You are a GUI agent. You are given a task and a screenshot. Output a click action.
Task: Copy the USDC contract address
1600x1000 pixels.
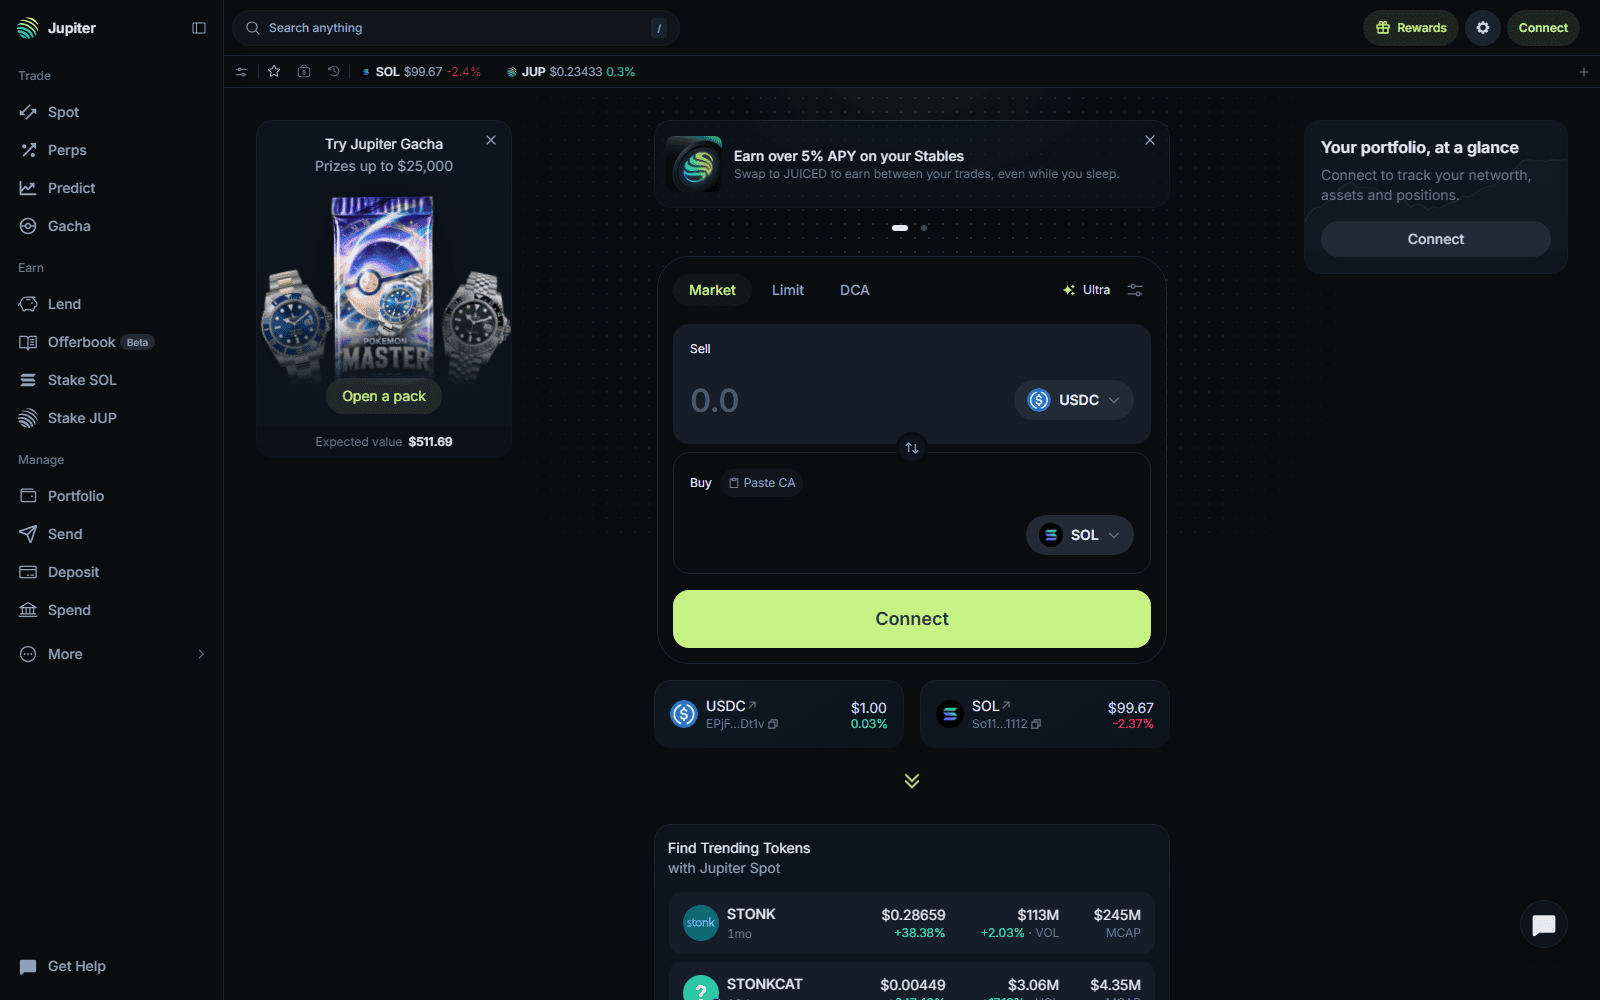(x=773, y=724)
